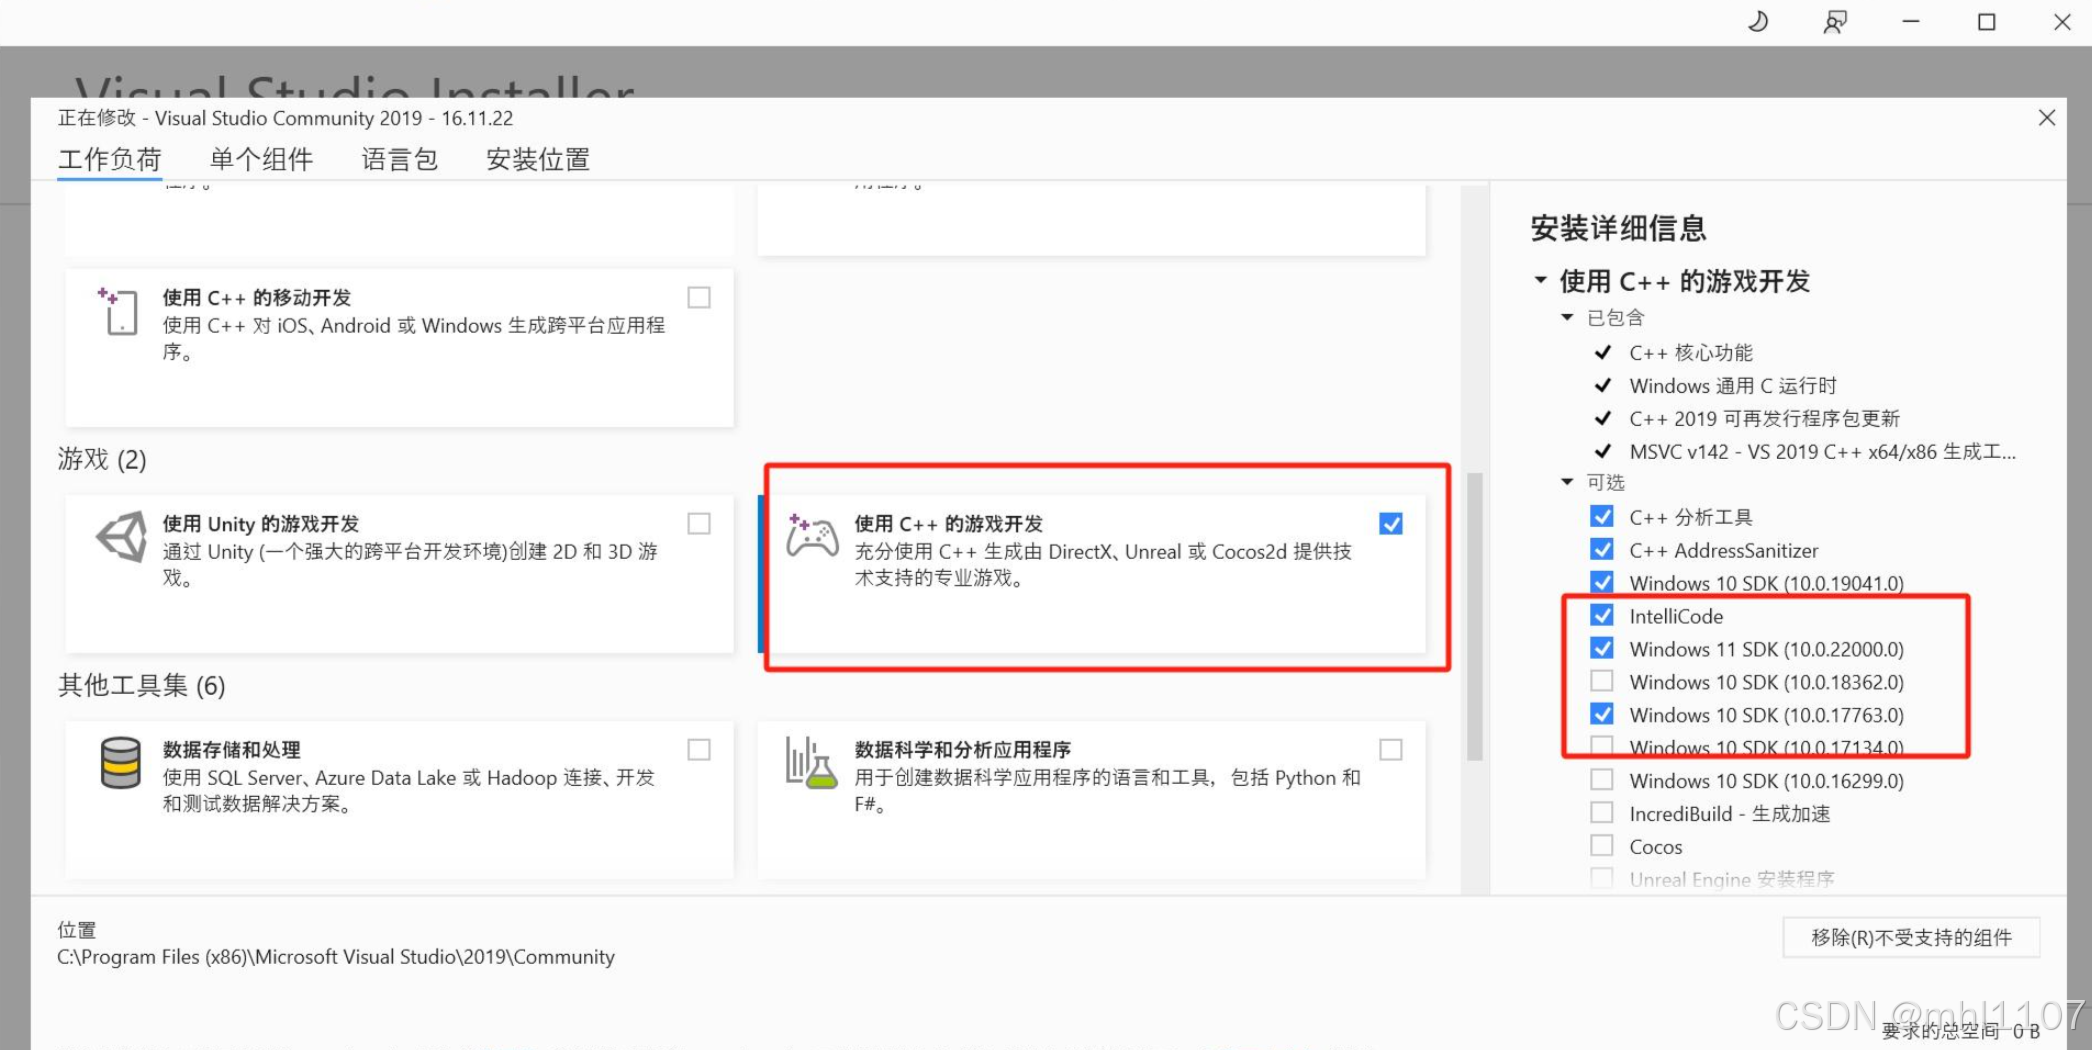Click the C++ mobile development phone icon
The width and height of the screenshot is (2092, 1050).
(119, 311)
